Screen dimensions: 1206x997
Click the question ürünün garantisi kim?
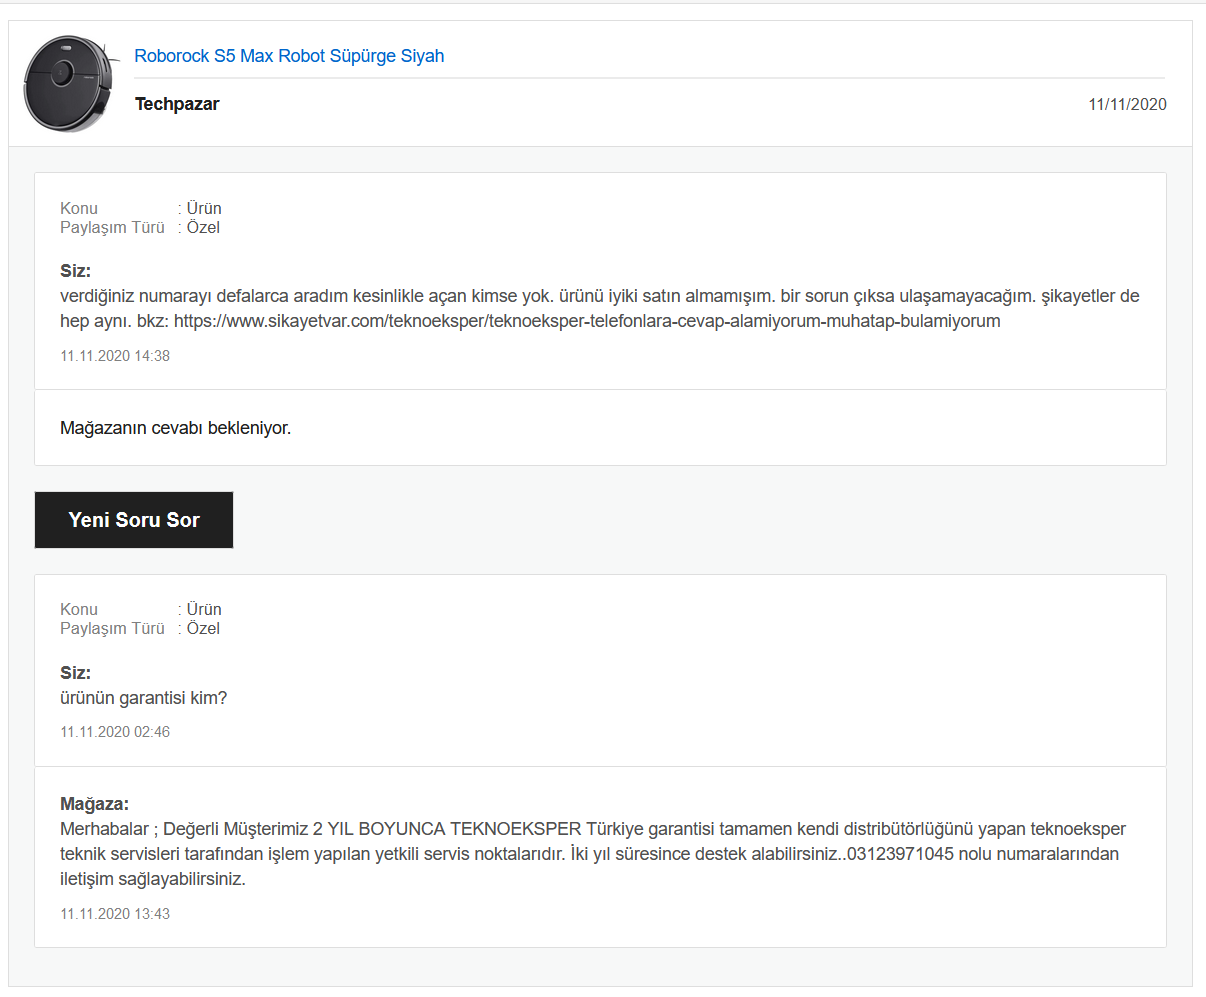(144, 698)
